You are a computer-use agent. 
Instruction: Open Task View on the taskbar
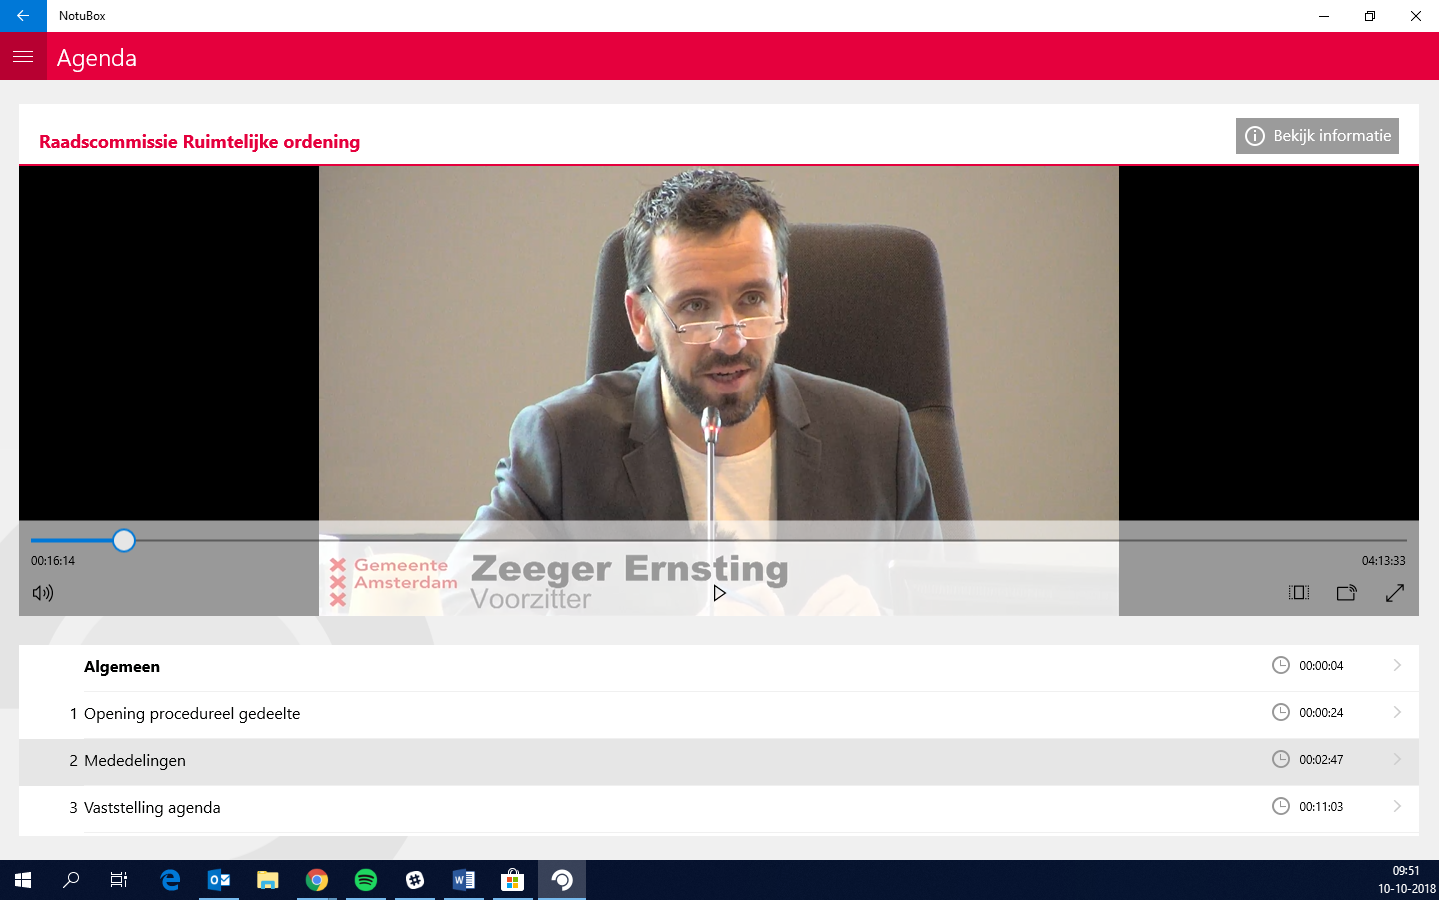(x=119, y=880)
